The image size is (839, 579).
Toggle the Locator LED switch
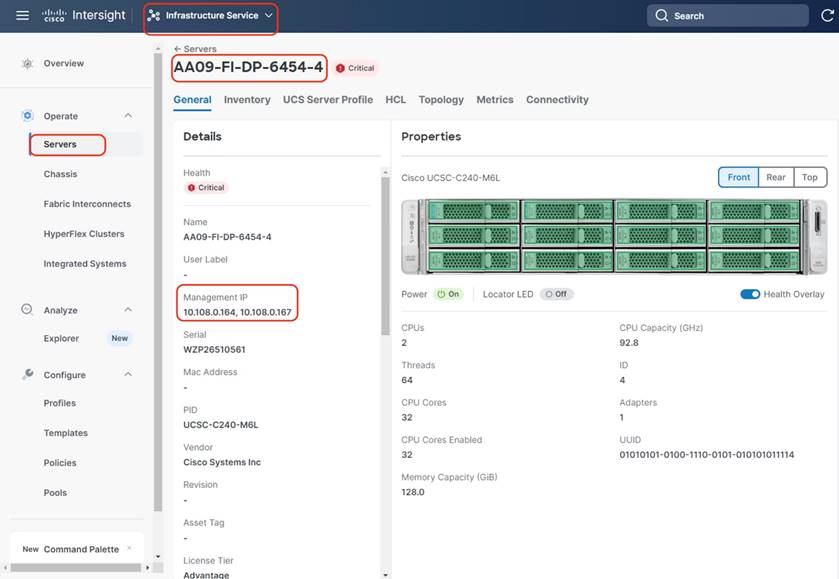click(x=556, y=294)
